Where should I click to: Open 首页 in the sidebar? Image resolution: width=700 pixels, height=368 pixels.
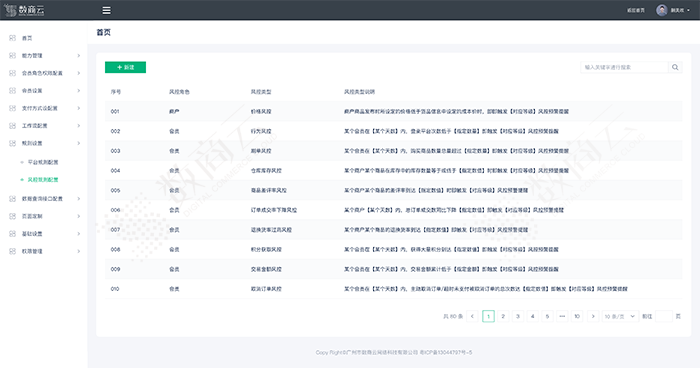pyautogui.click(x=27, y=38)
